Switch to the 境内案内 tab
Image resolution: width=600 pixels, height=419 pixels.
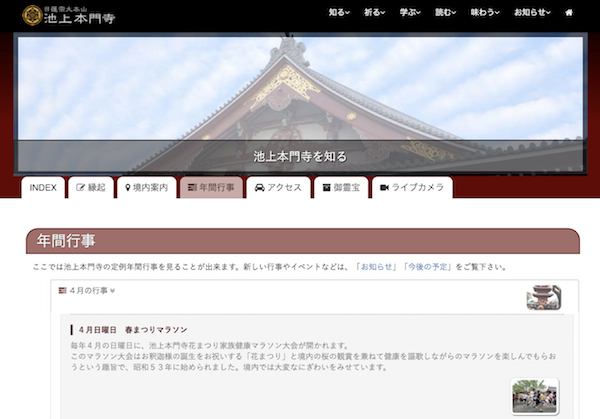147,187
